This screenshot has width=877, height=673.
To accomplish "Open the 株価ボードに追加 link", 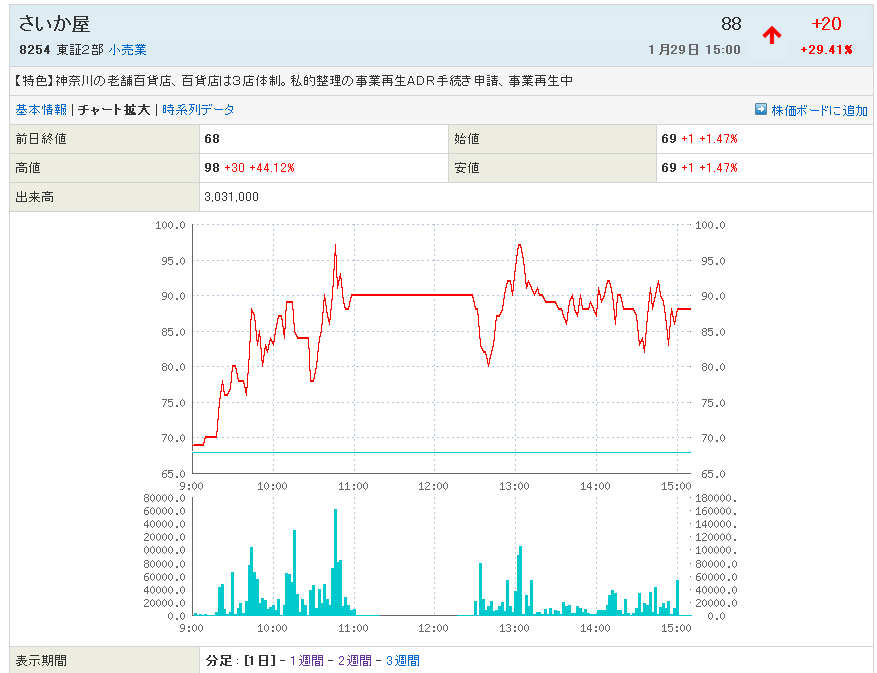I will point(819,111).
